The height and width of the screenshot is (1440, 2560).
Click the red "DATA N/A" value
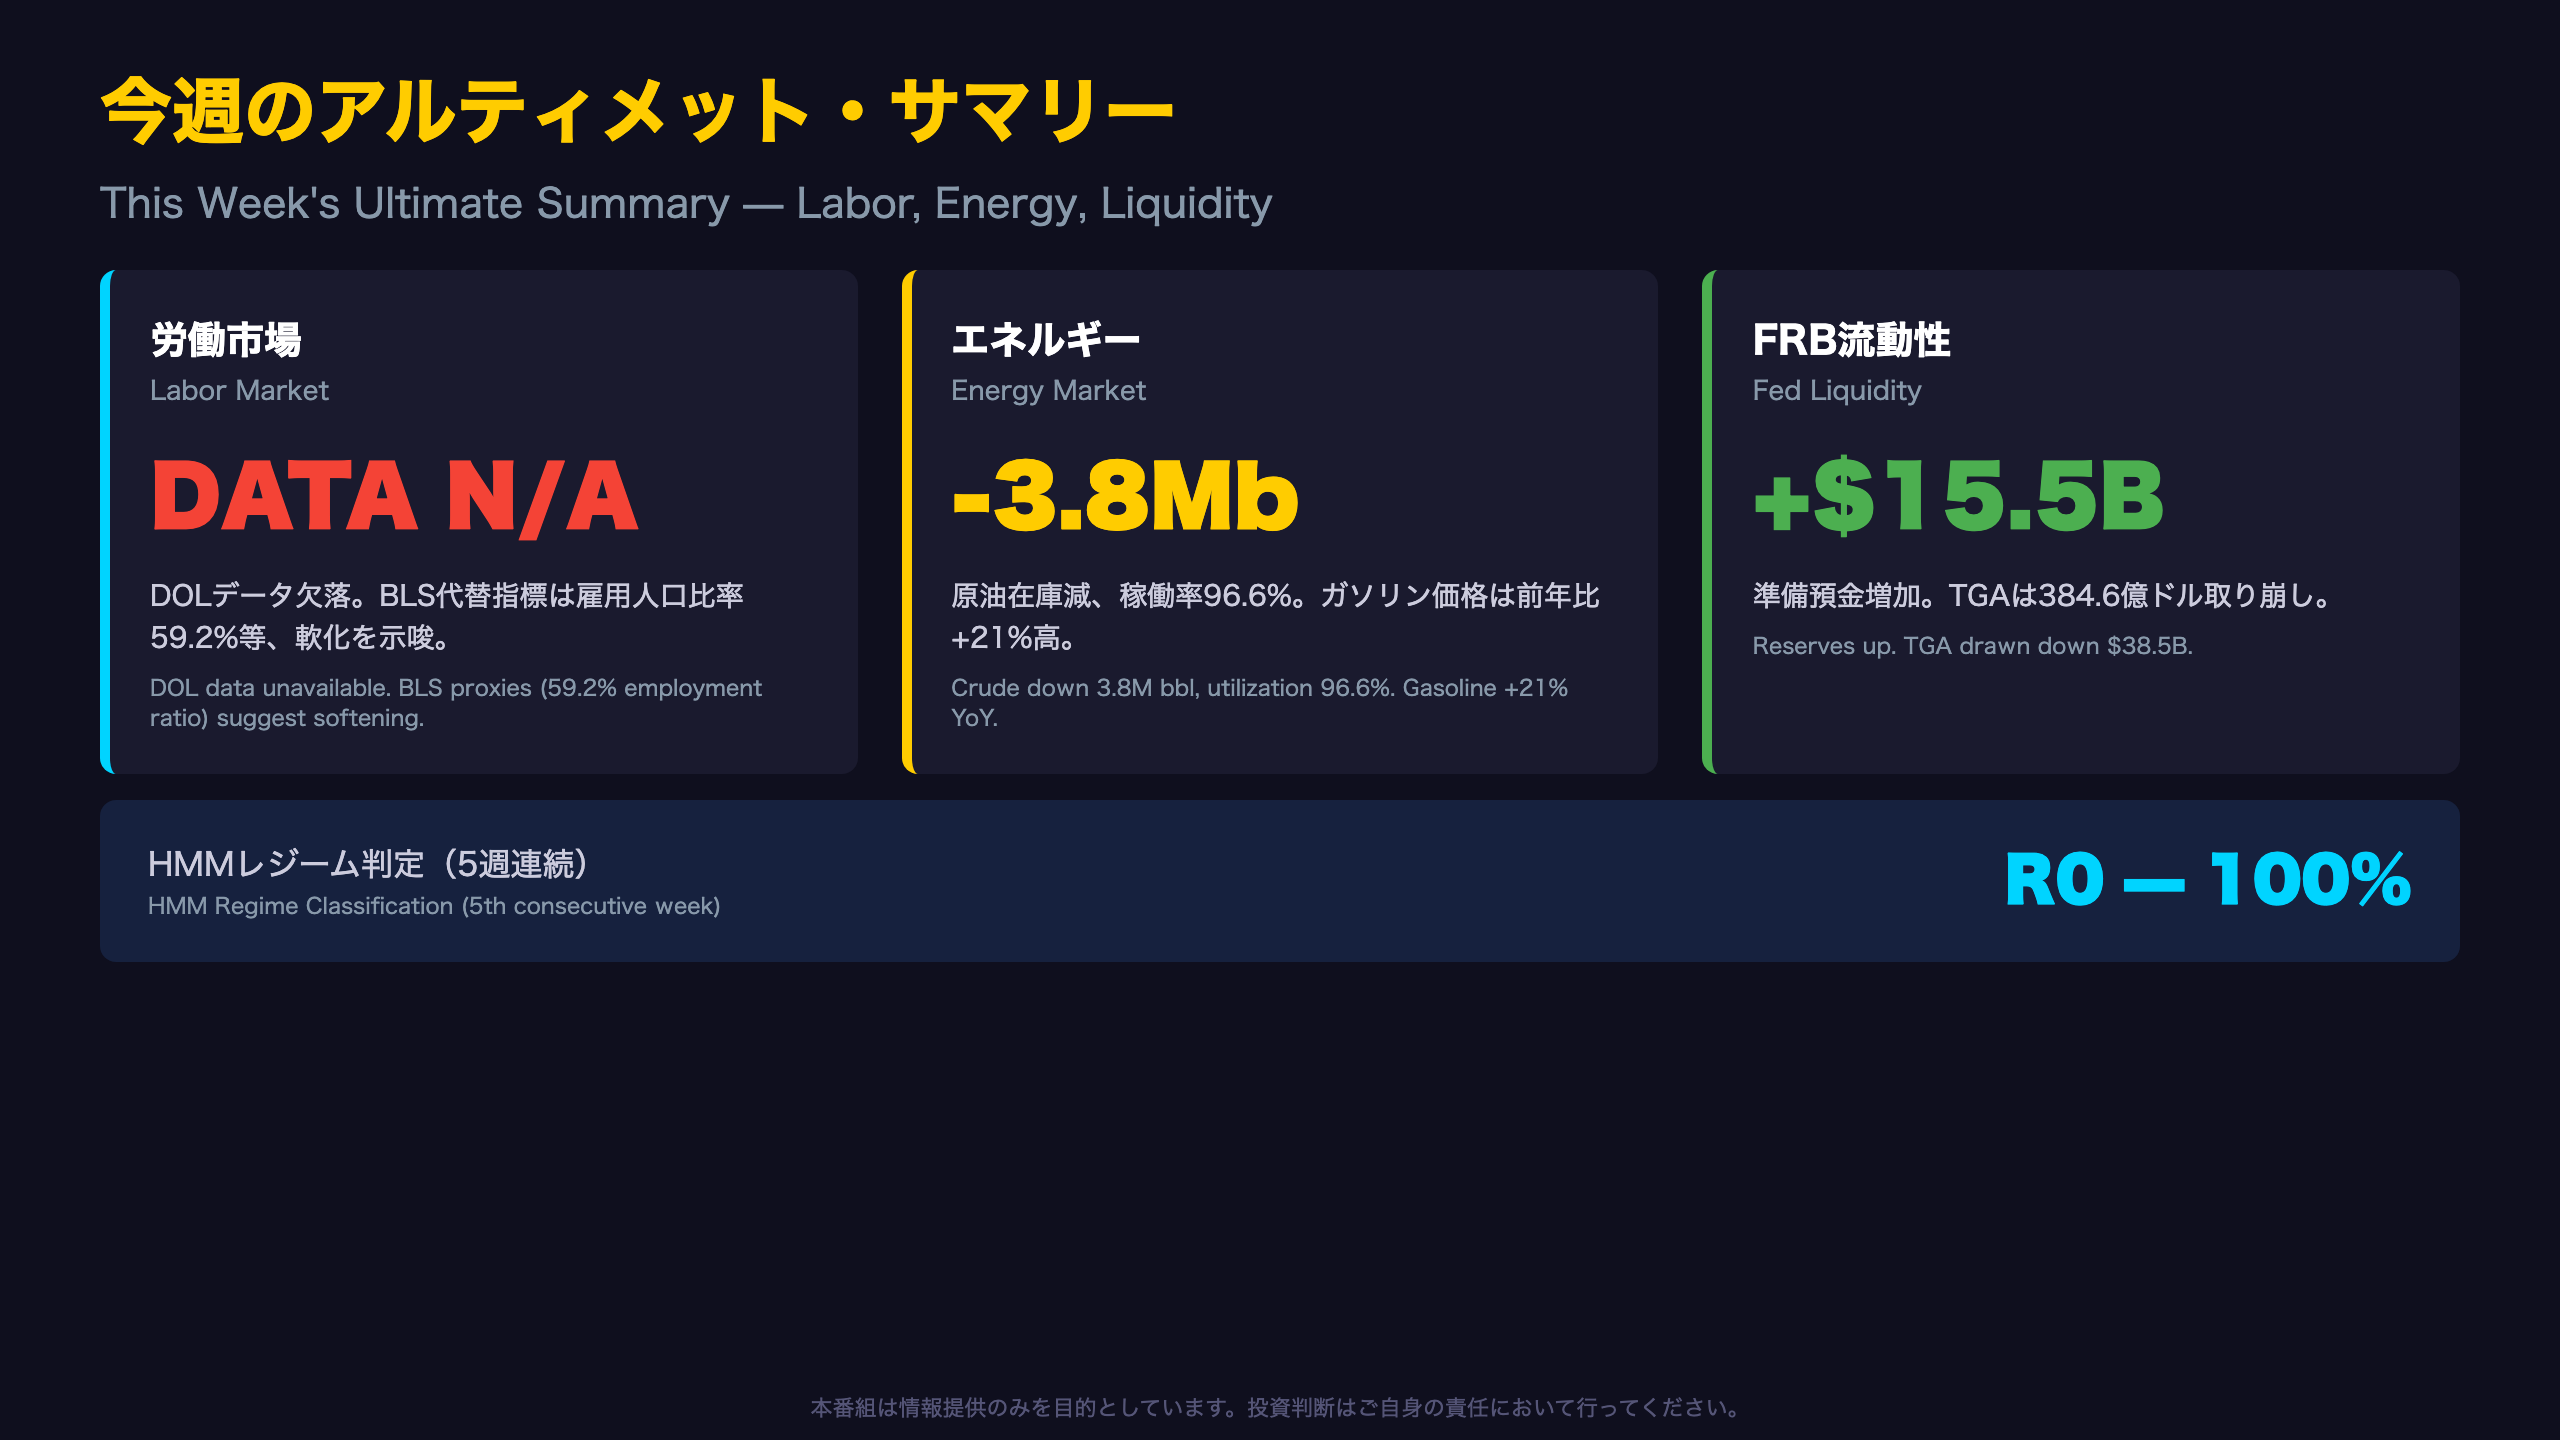coord(394,496)
